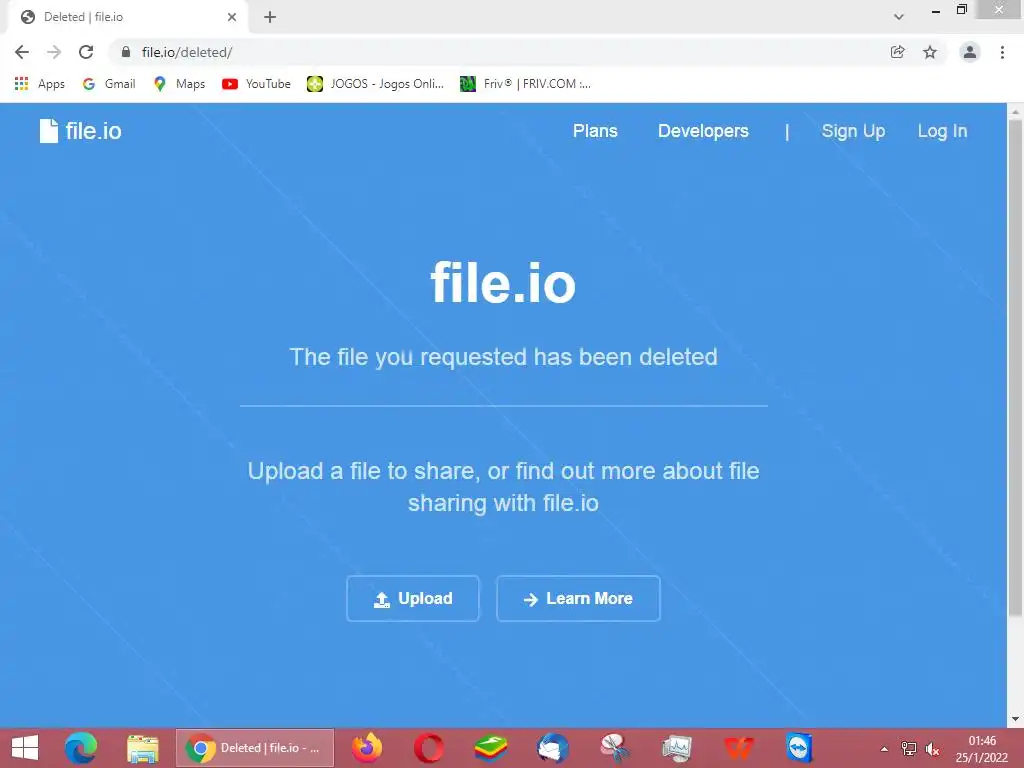
Task: Close the Deleted | file.io tab
Action: pos(232,17)
